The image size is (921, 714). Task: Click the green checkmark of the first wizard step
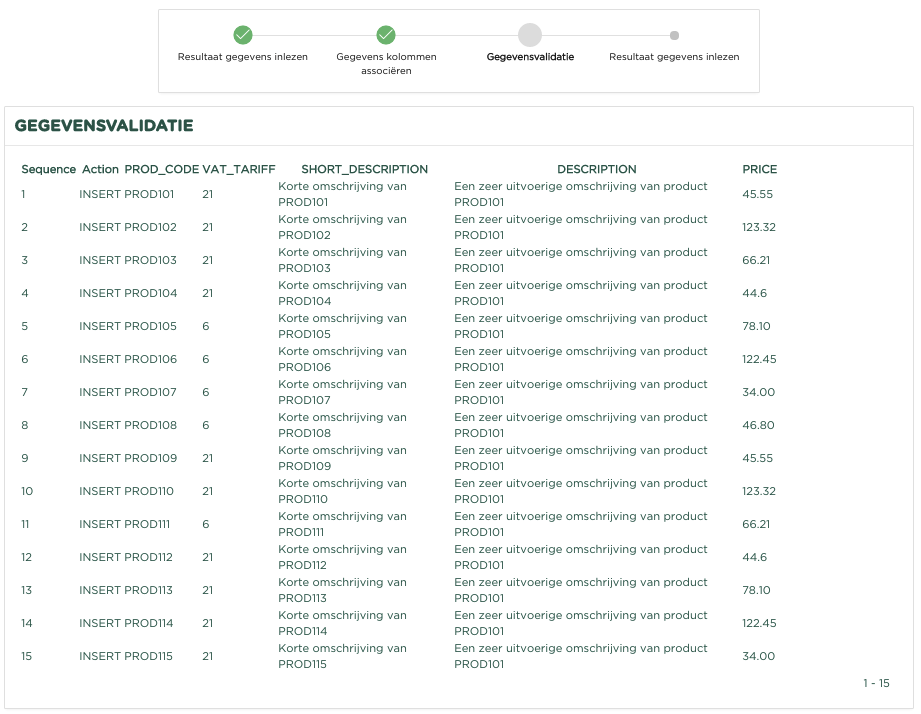243,35
